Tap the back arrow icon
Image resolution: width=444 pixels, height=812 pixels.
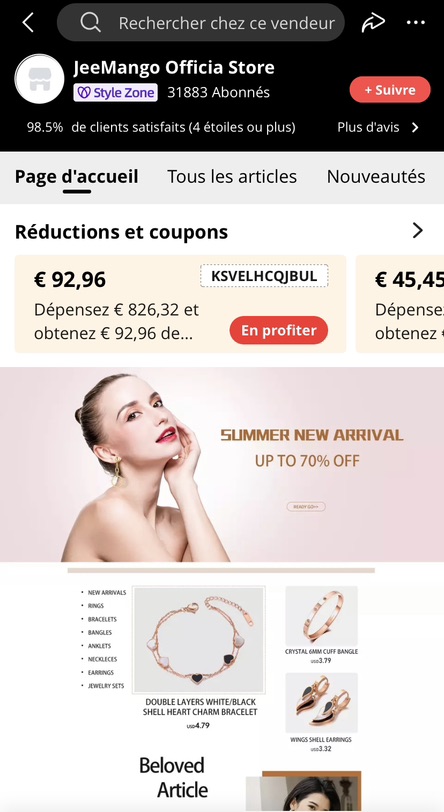(27, 23)
